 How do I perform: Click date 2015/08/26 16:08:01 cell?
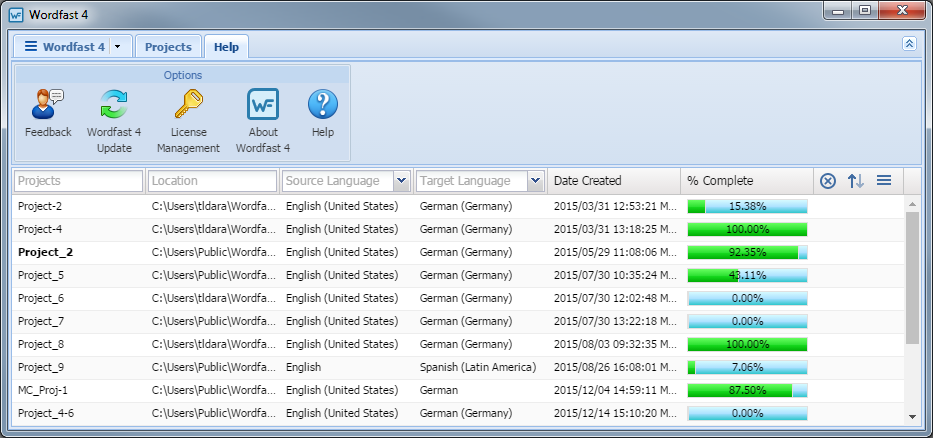[x=615, y=367]
